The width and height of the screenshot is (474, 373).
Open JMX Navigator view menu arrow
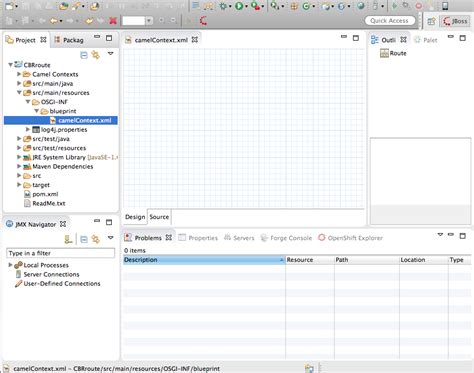[x=111, y=238]
